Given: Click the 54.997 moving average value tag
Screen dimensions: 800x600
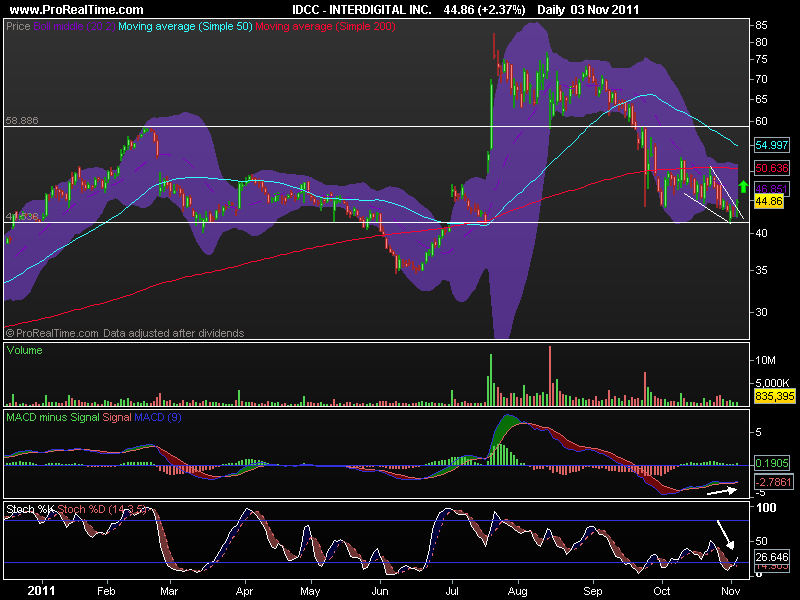Looking at the screenshot, I should tap(771, 145).
